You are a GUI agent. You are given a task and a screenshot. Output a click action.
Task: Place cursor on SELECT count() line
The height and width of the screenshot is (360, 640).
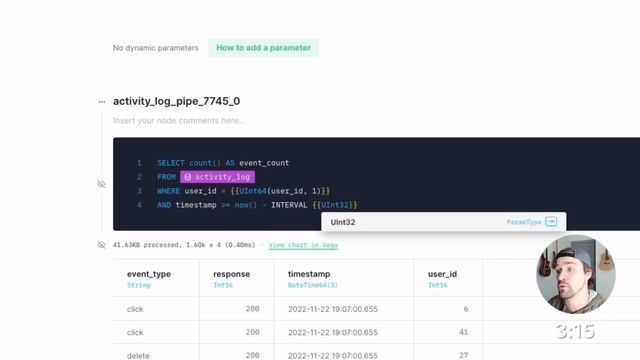pyautogui.click(x=223, y=163)
